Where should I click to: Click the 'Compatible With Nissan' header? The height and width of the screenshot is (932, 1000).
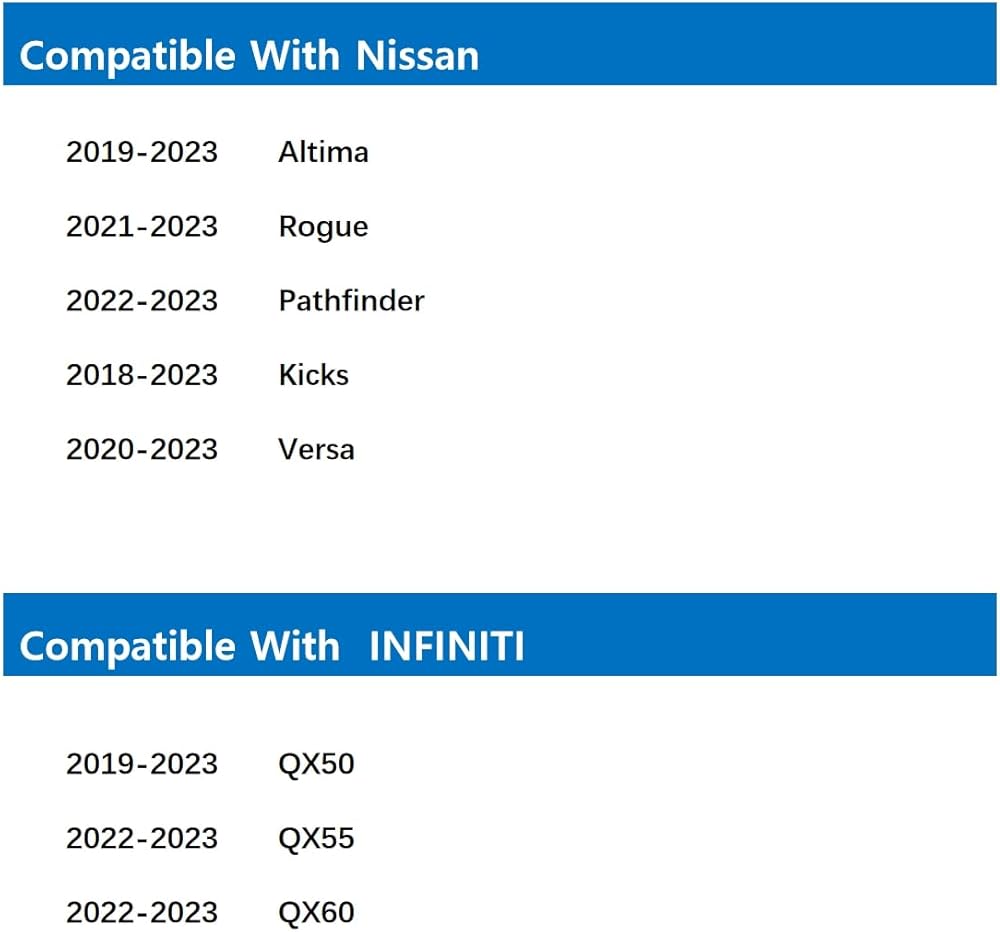point(249,56)
